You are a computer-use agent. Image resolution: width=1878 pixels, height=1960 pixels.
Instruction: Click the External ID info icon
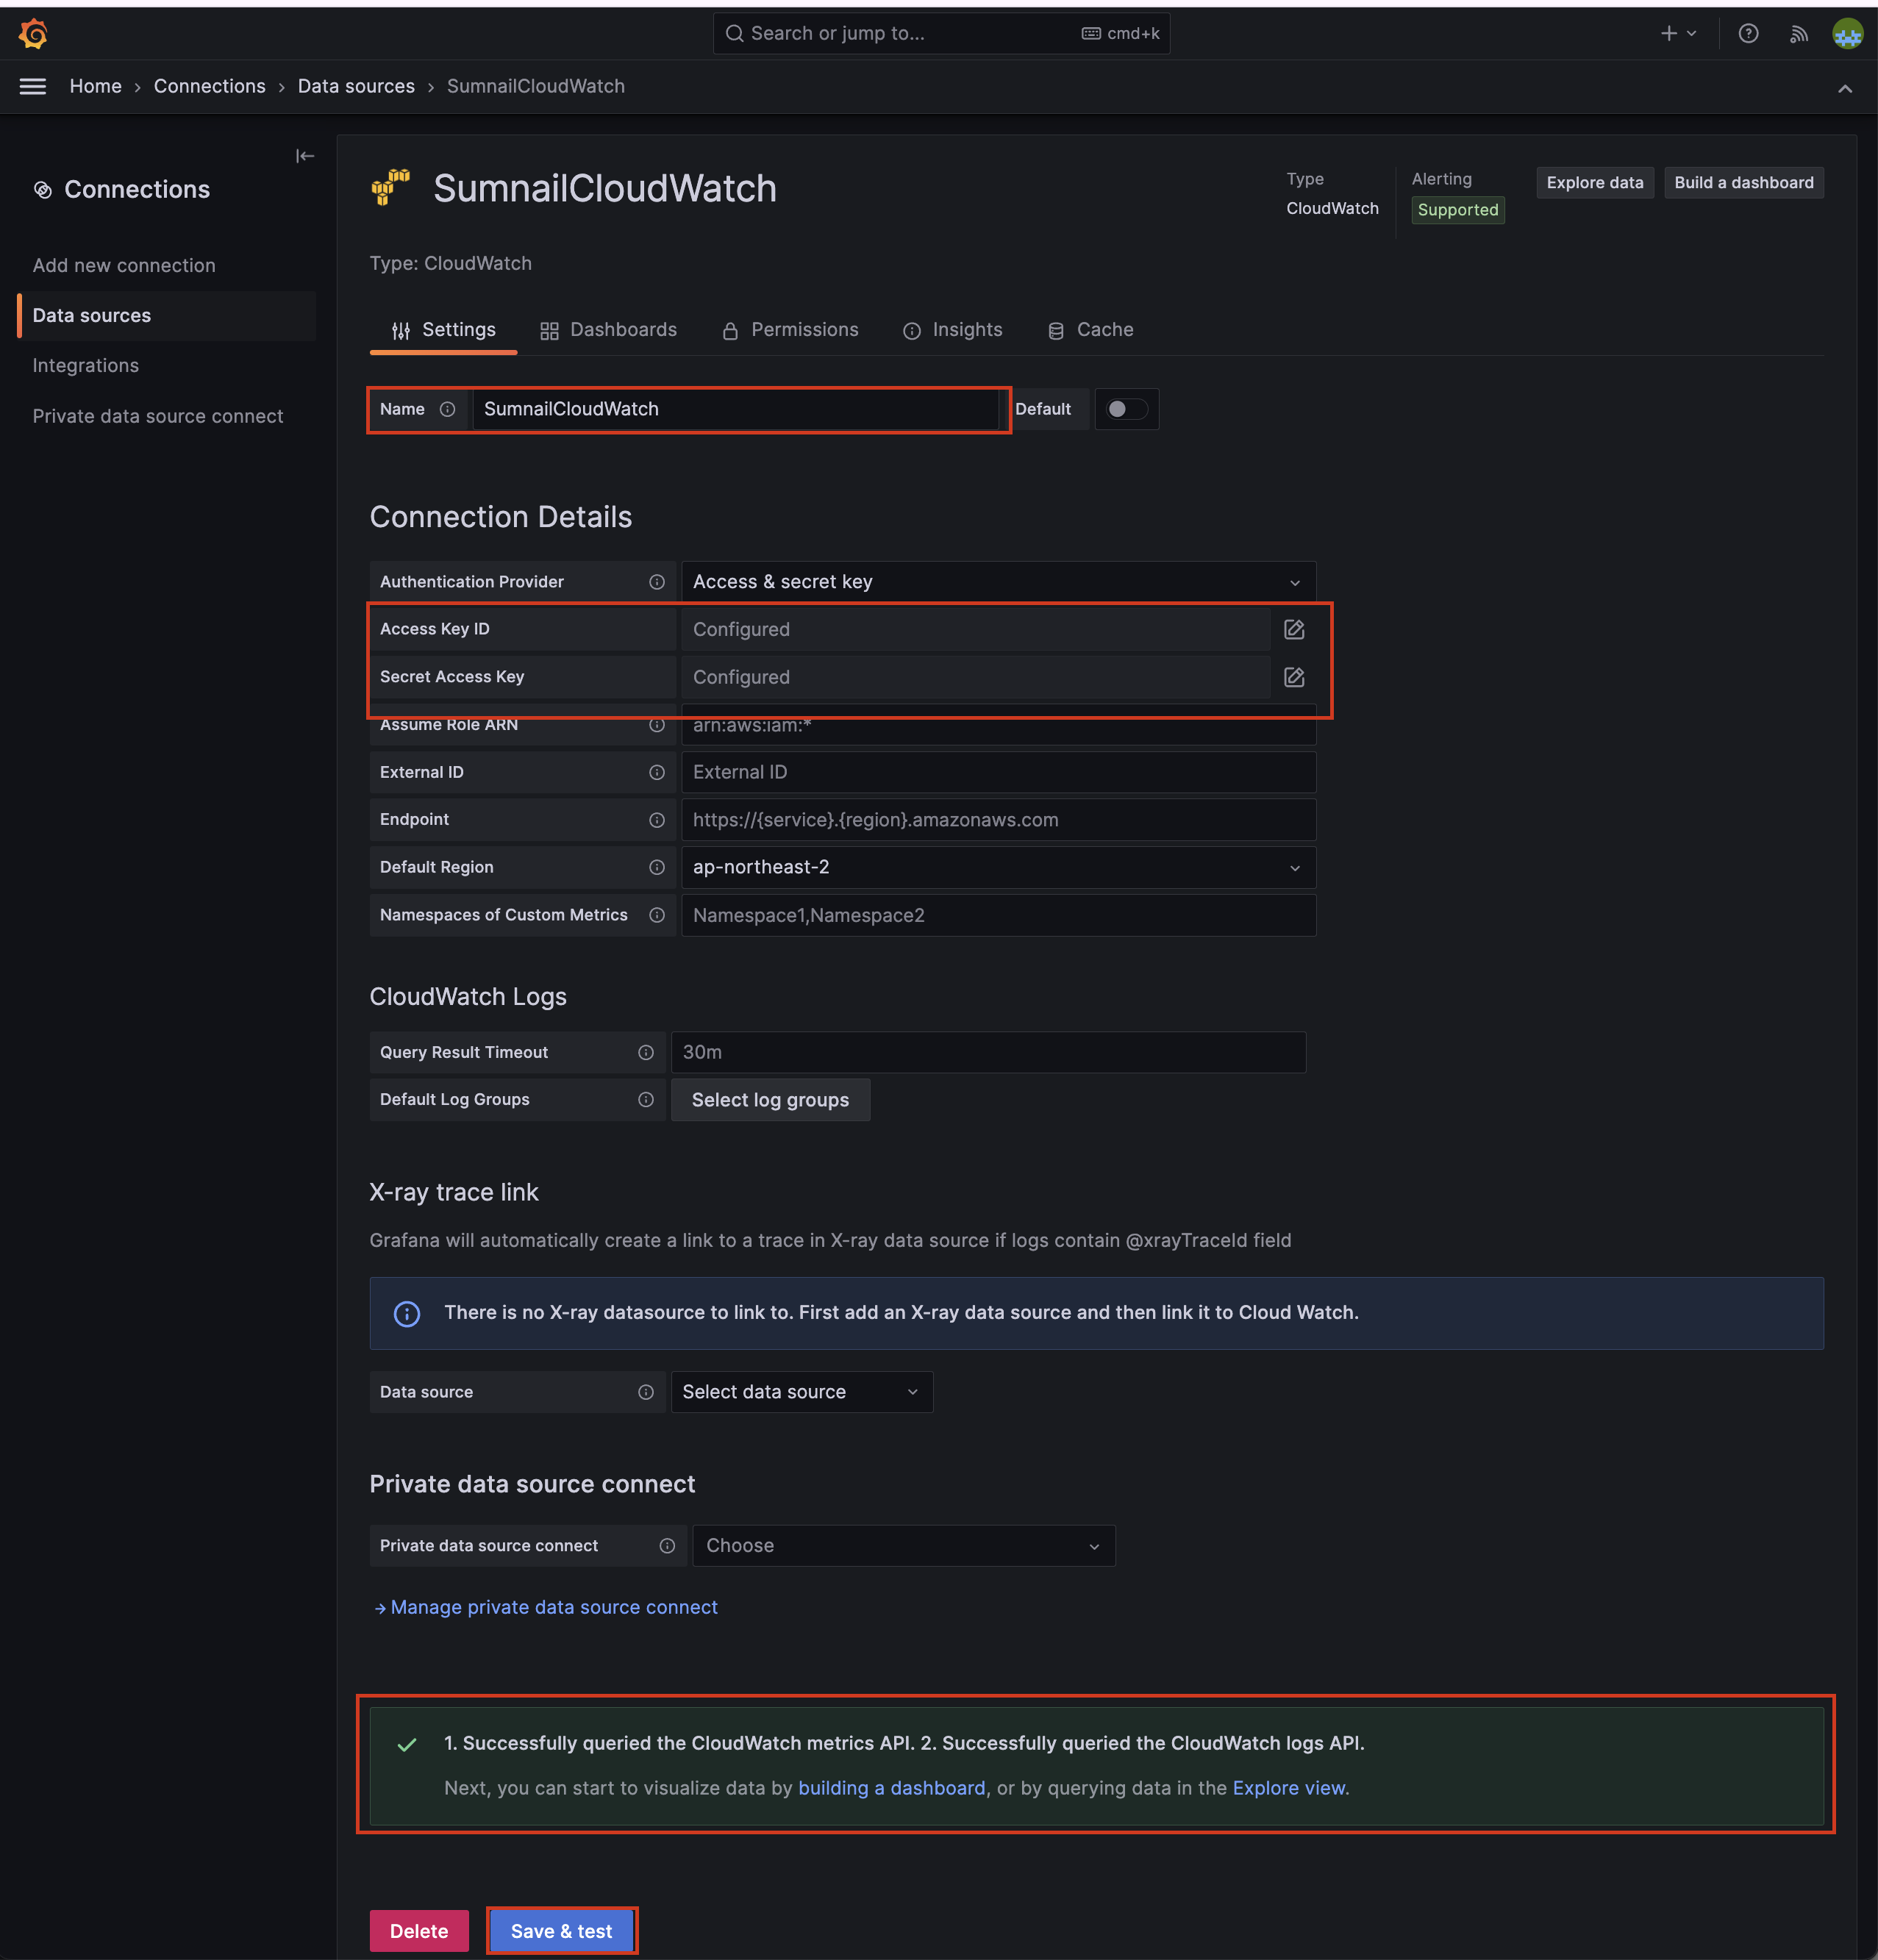click(x=657, y=772)
